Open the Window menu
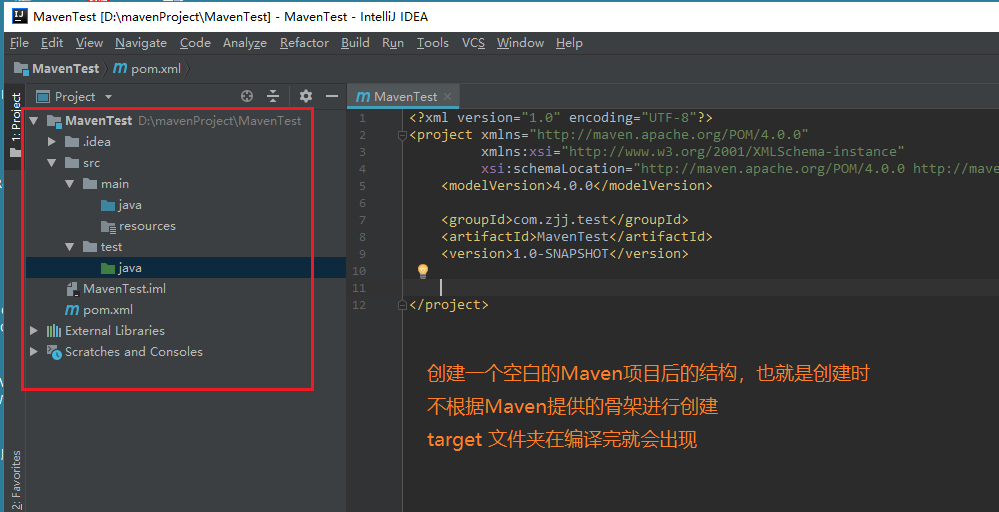 (520, 43)
